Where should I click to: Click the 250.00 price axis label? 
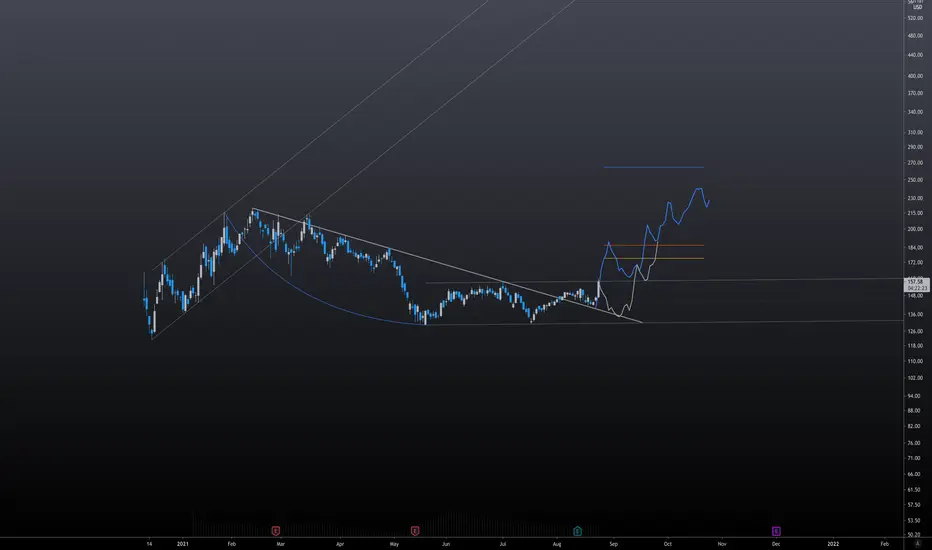[x=915, y=180]
